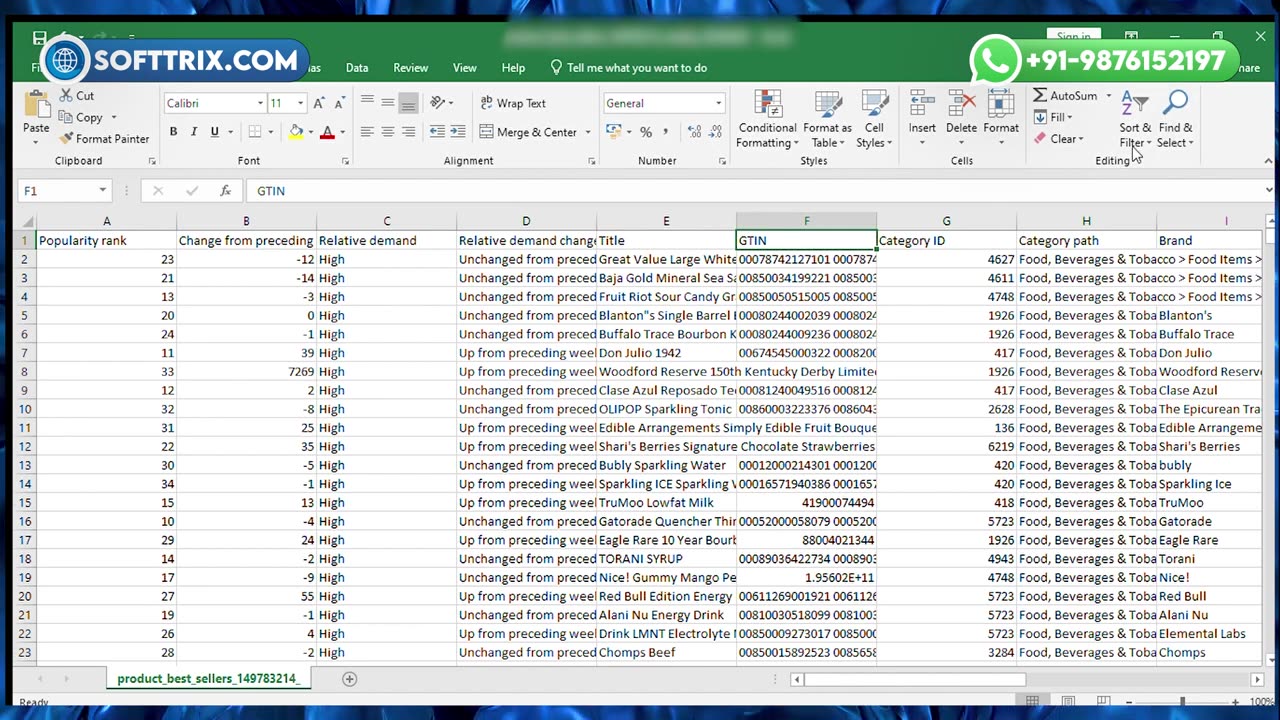Click the Category path header cell
The width and height of the screenshot is (1280, 720).
(1086, 241)
